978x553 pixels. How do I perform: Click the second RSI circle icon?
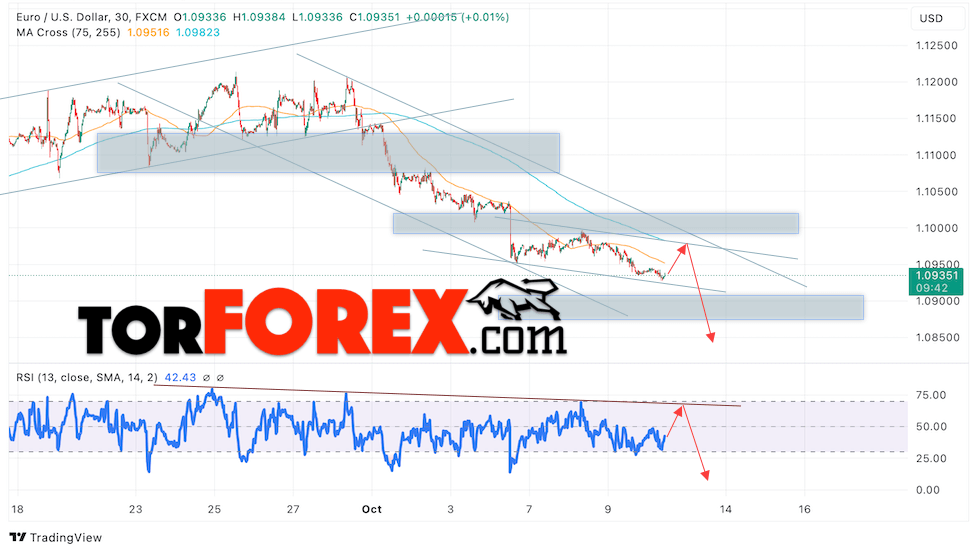pos(220,378)
